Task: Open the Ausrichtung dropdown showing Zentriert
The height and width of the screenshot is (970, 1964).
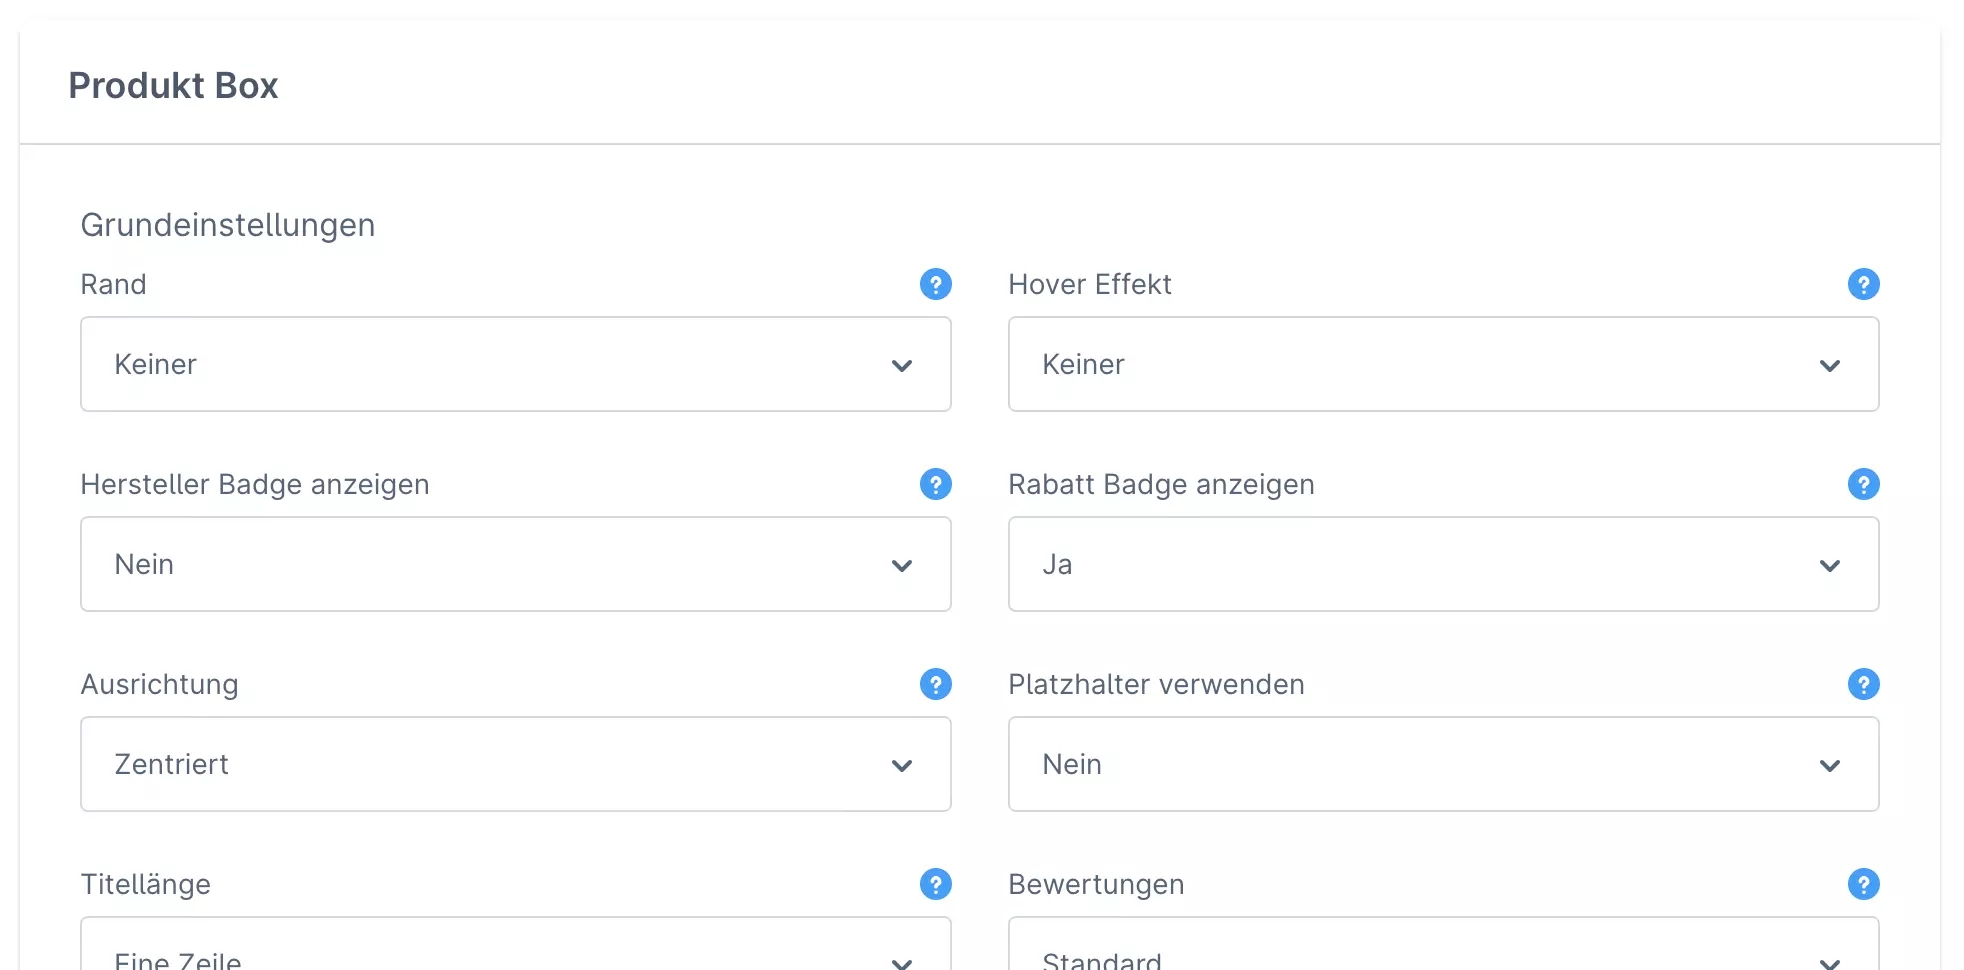Action: 515,764
